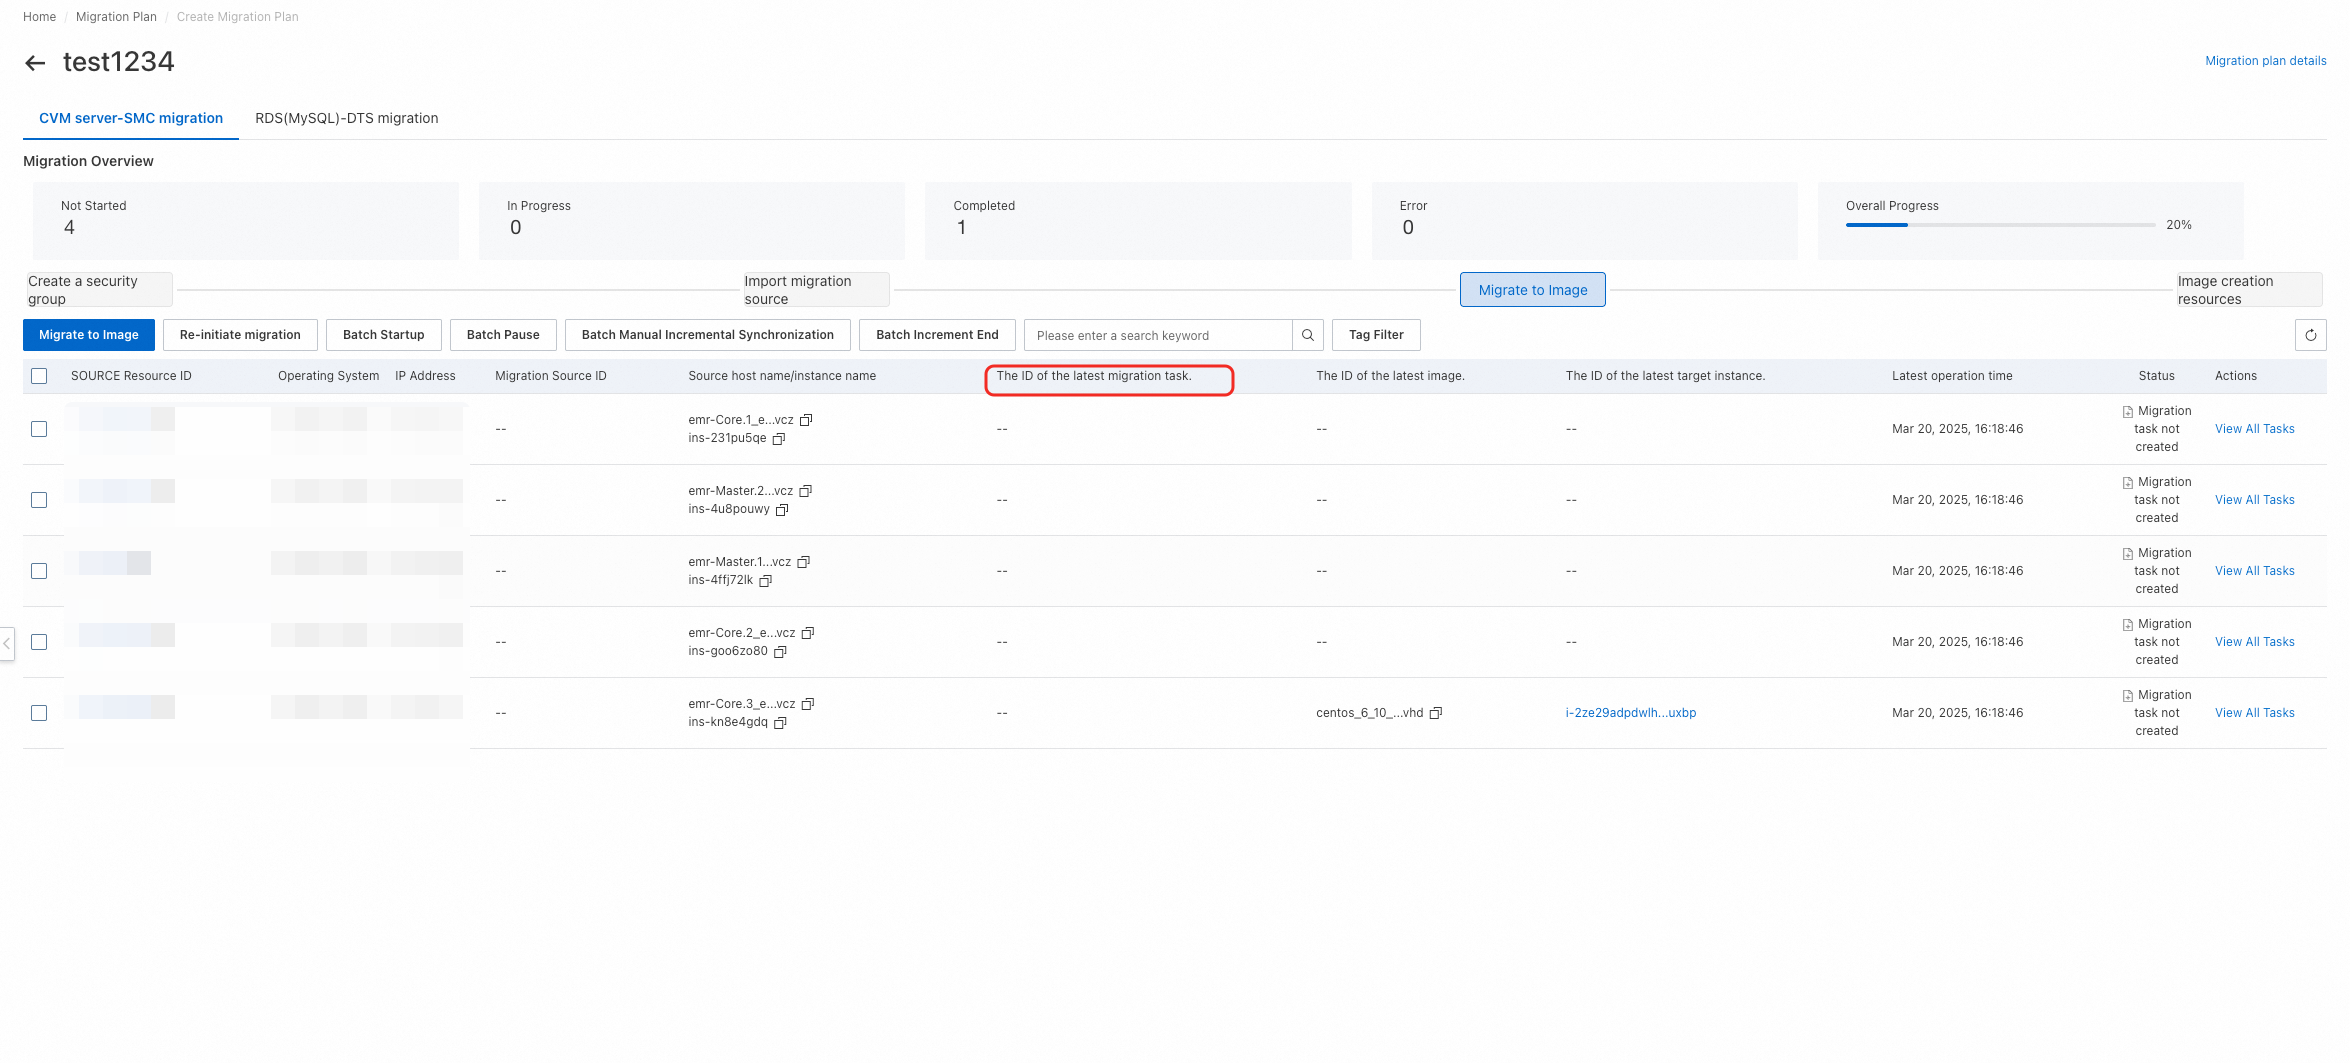The width and height of the screenshot is (2350, 1063).
Task: Click status document icon for emr-Core.1 row
Action: click(x=2128, y=412)
